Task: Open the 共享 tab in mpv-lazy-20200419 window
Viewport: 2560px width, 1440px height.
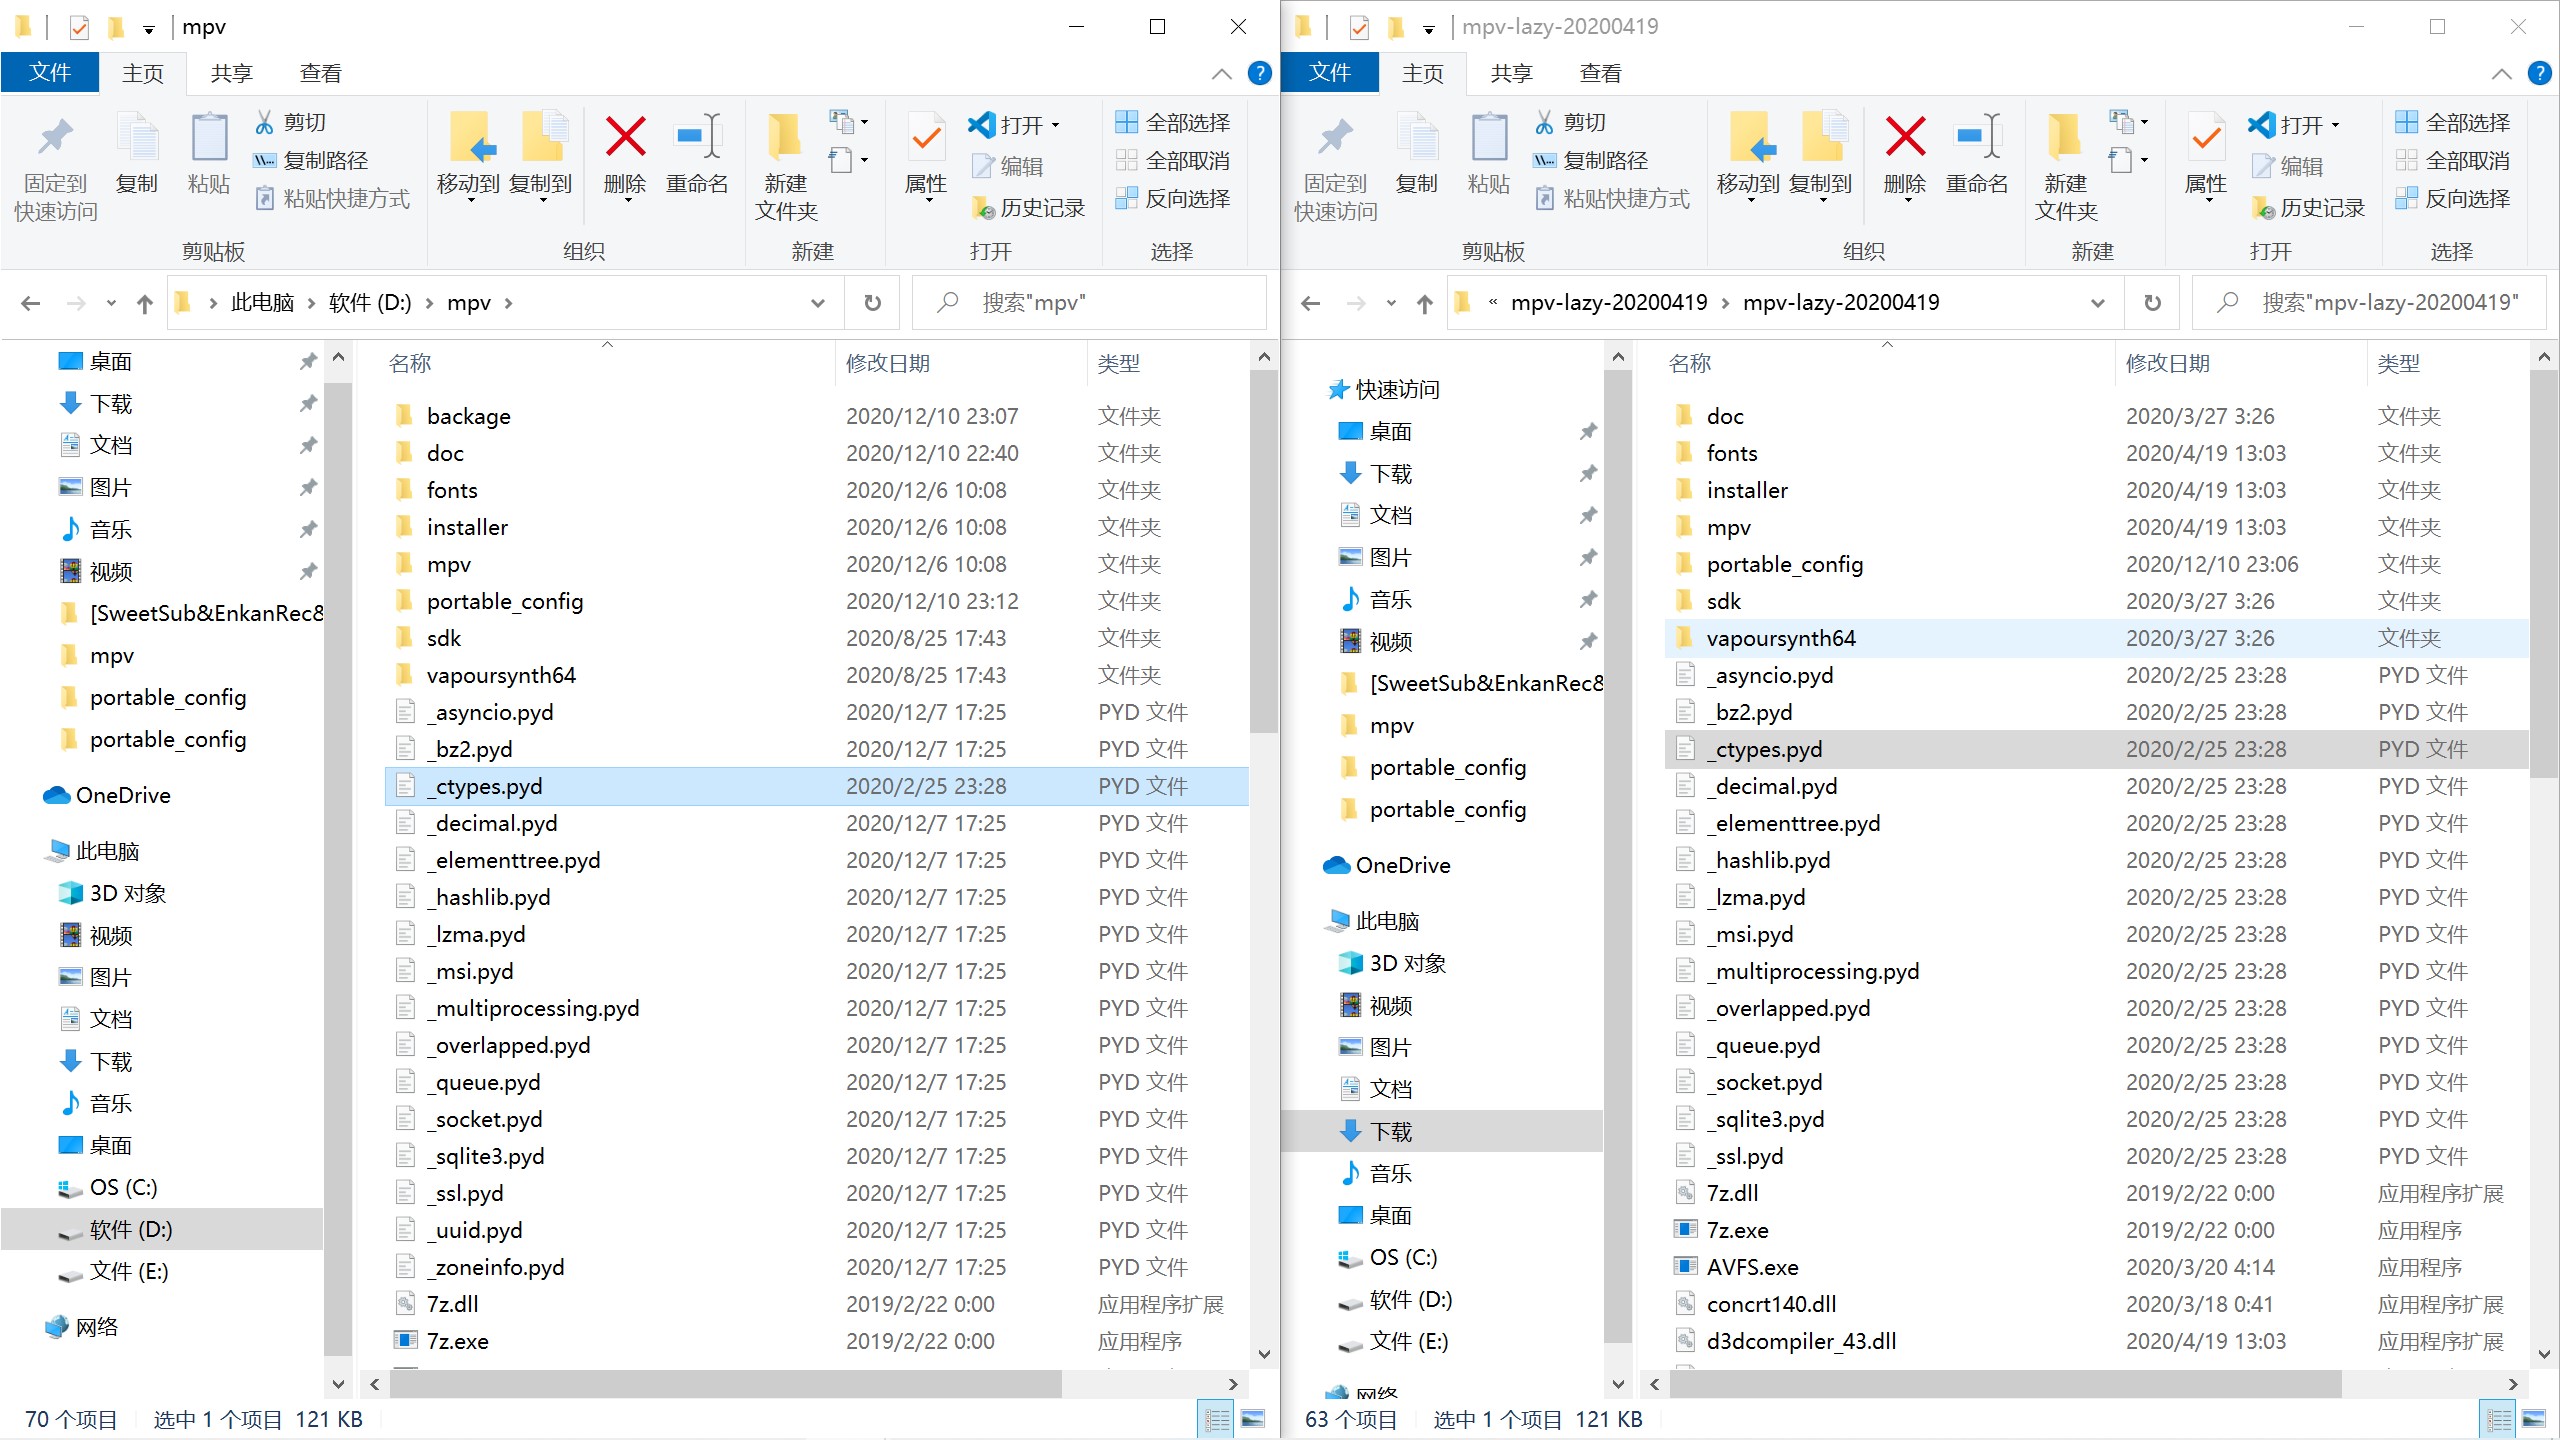Action: point(1512,73)
